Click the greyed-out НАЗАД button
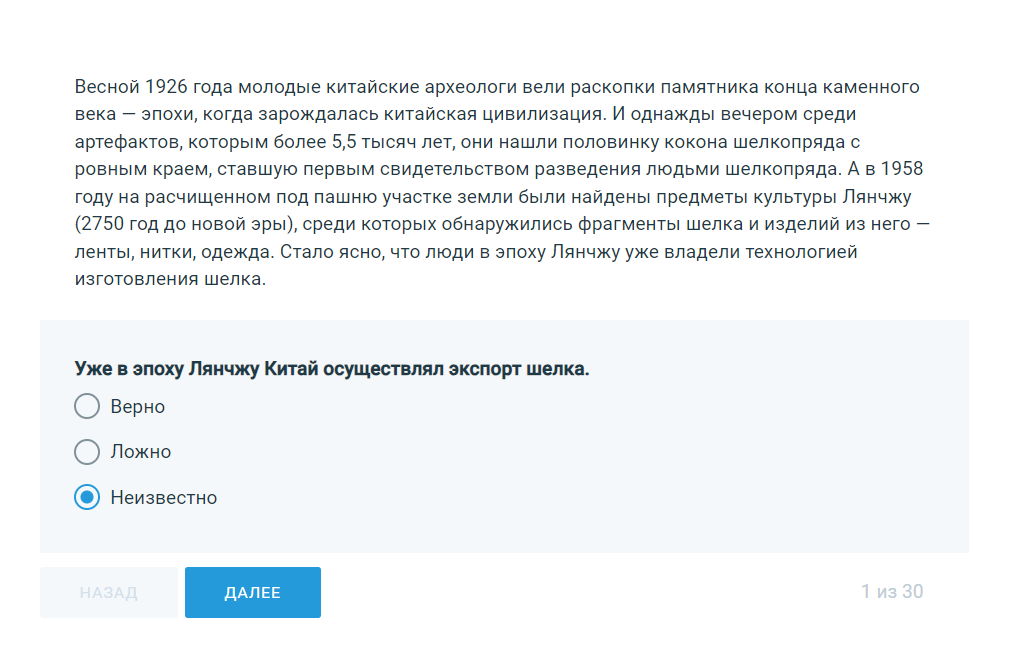Viewport: 1010px width, 650px height. [108, 592]
